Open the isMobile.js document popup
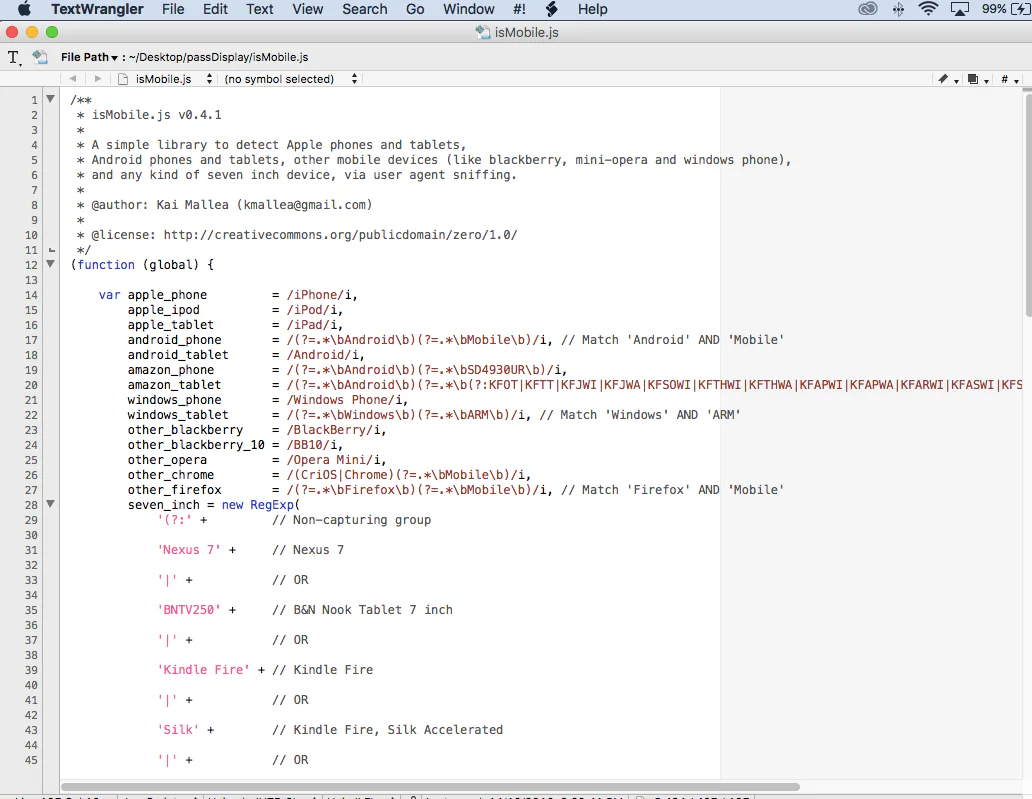This screenshot has height=799, width=1032. [165, 79]
